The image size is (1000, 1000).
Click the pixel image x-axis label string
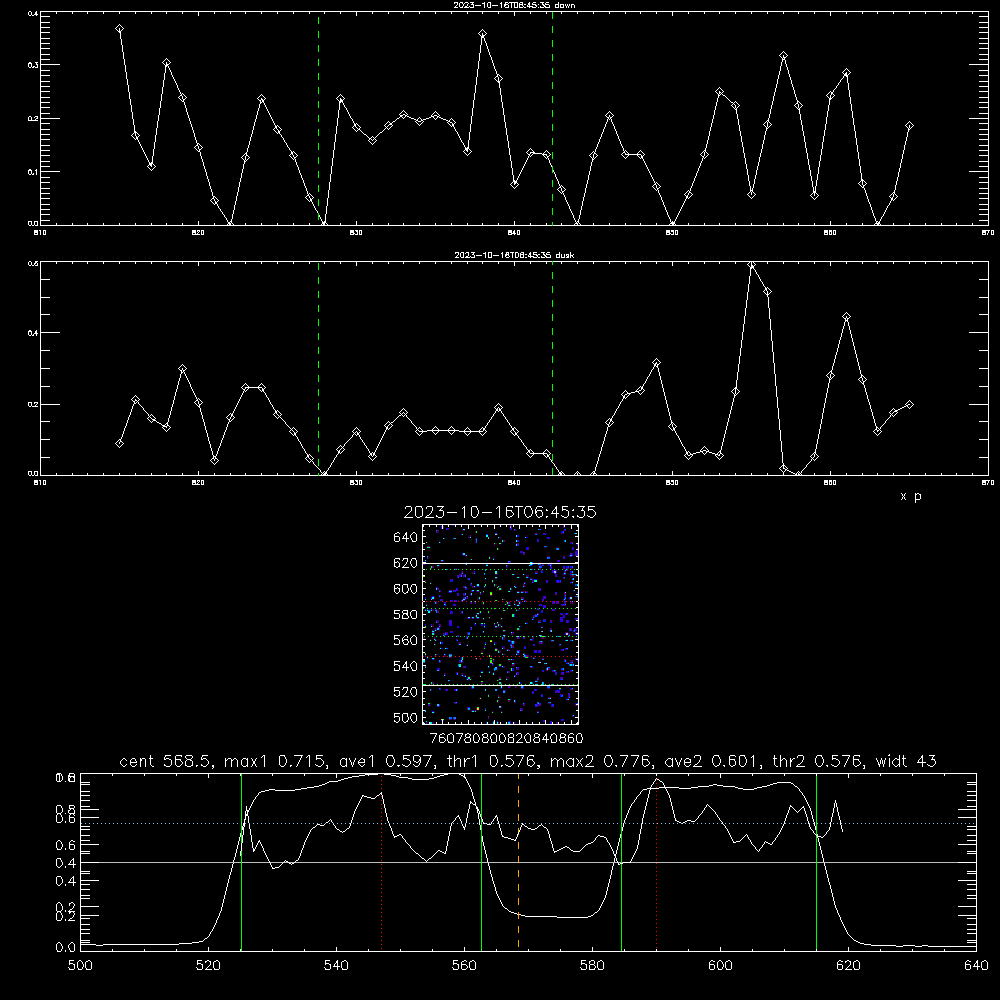506,739
